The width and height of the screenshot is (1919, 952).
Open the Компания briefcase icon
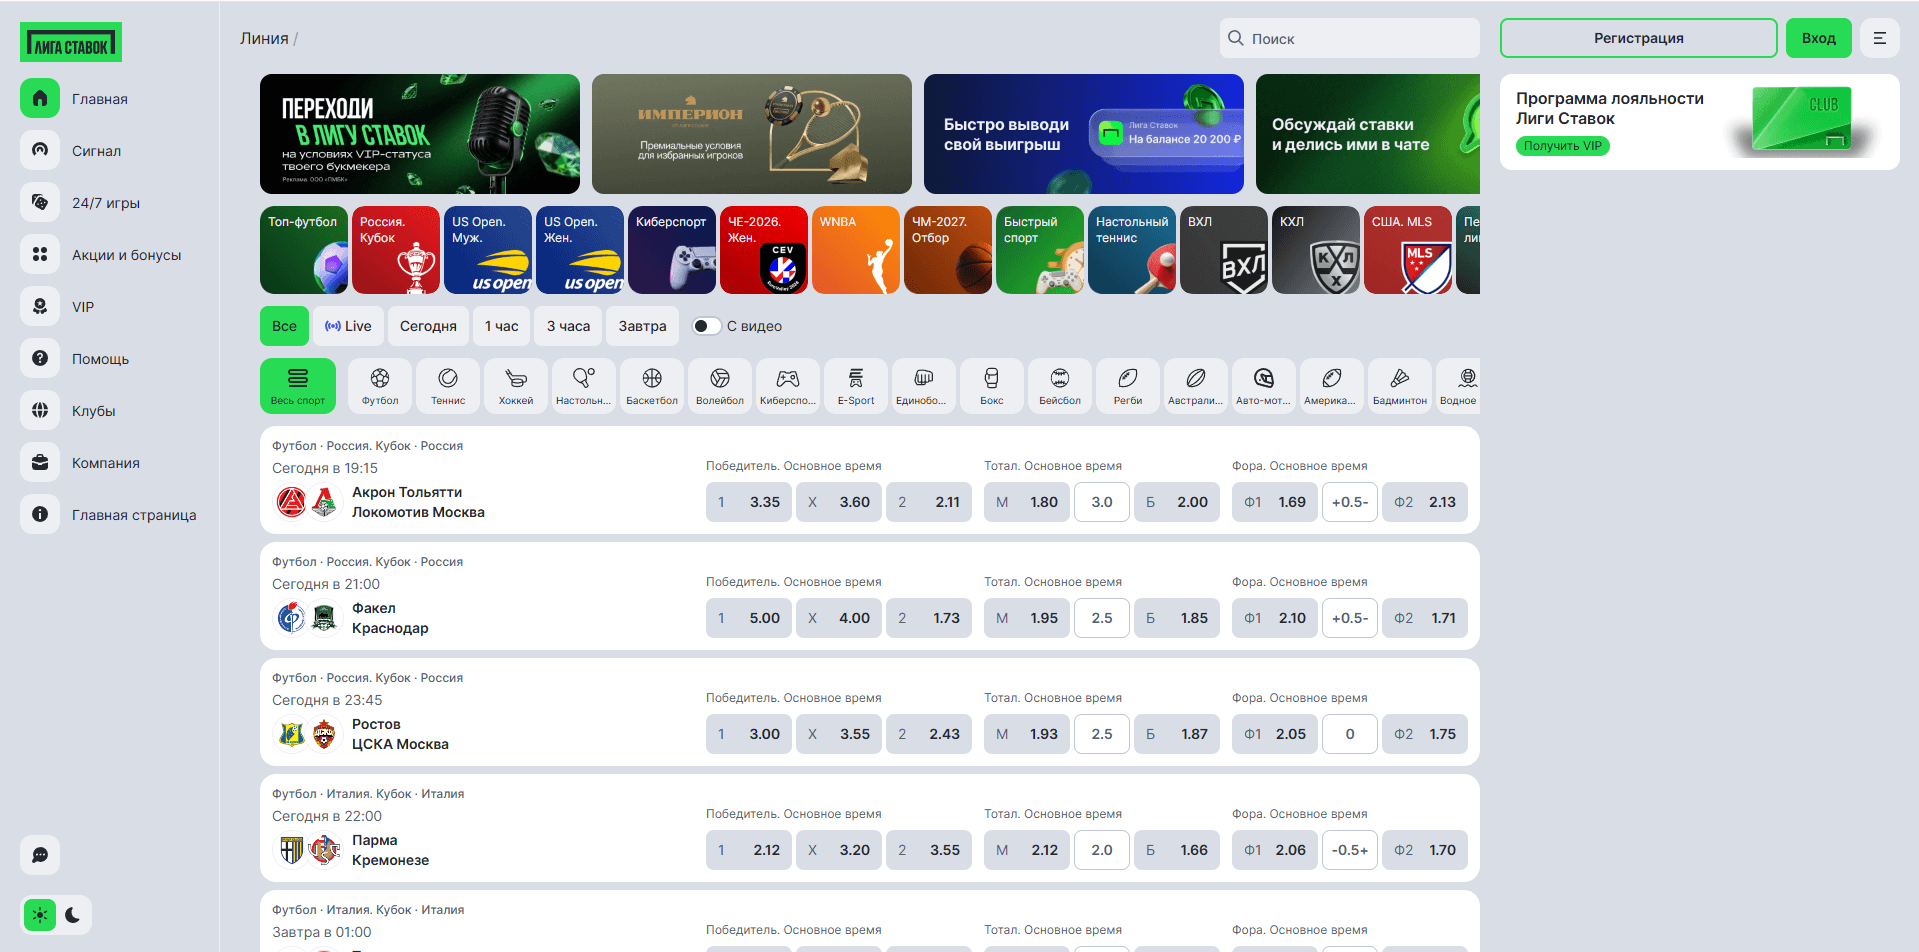[40, 462]
